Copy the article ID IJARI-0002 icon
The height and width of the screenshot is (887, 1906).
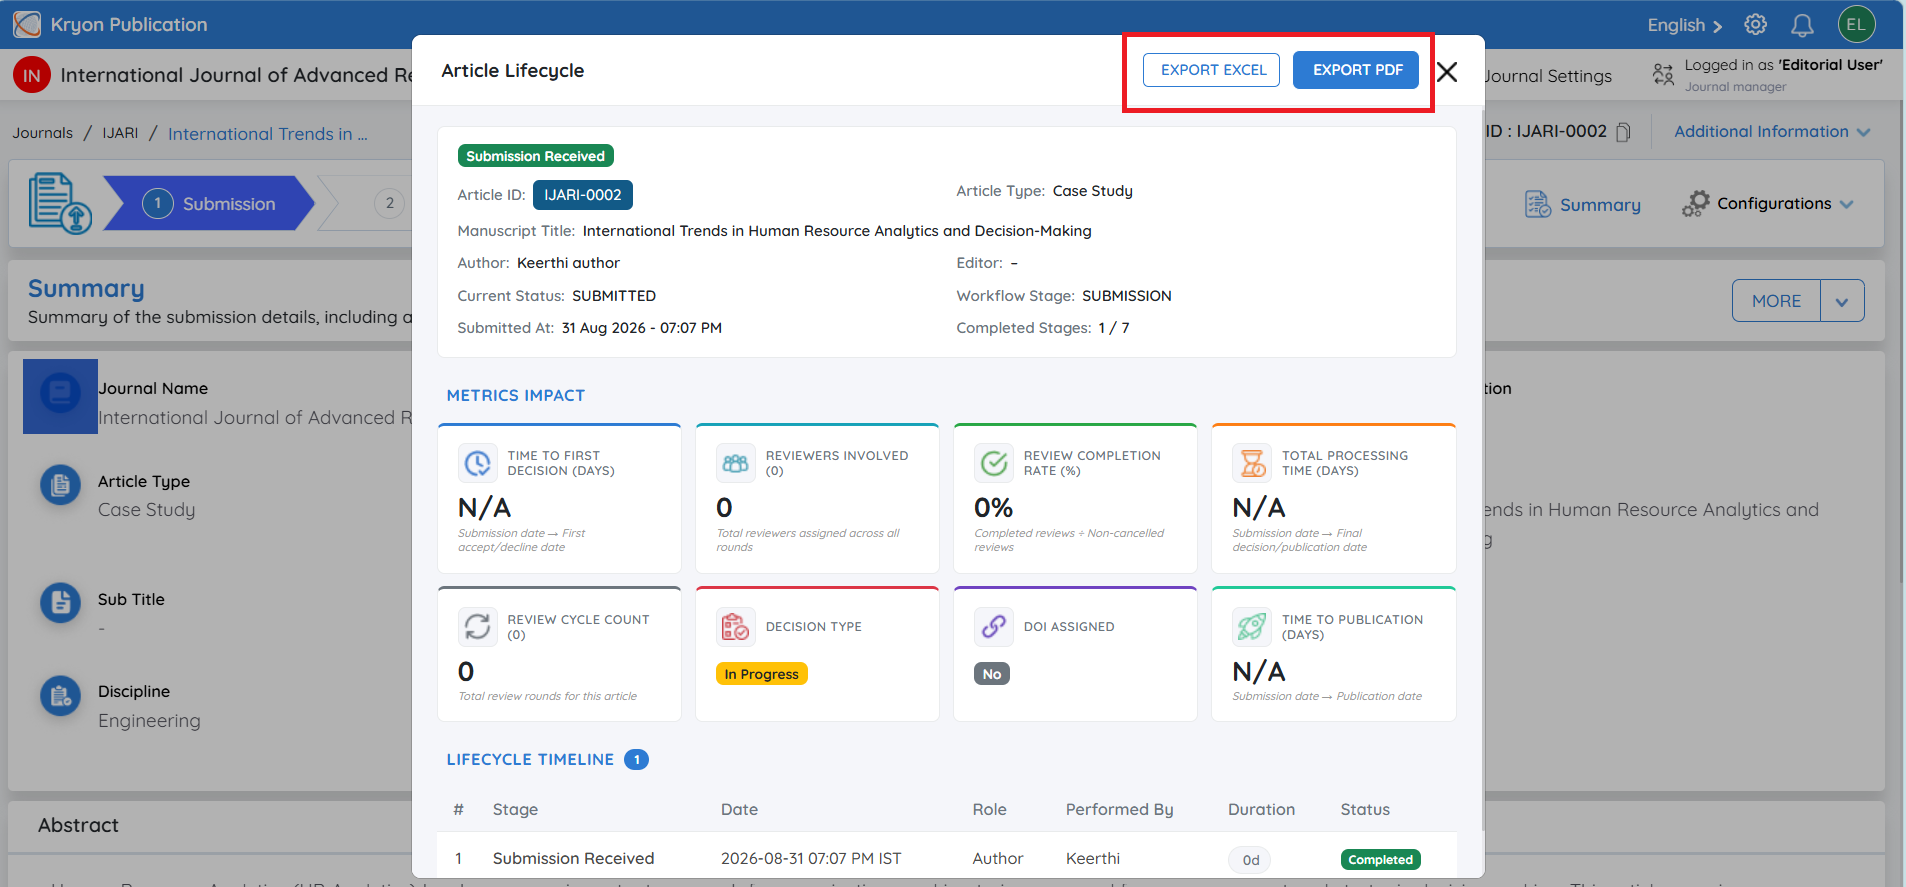point(1624,132)
